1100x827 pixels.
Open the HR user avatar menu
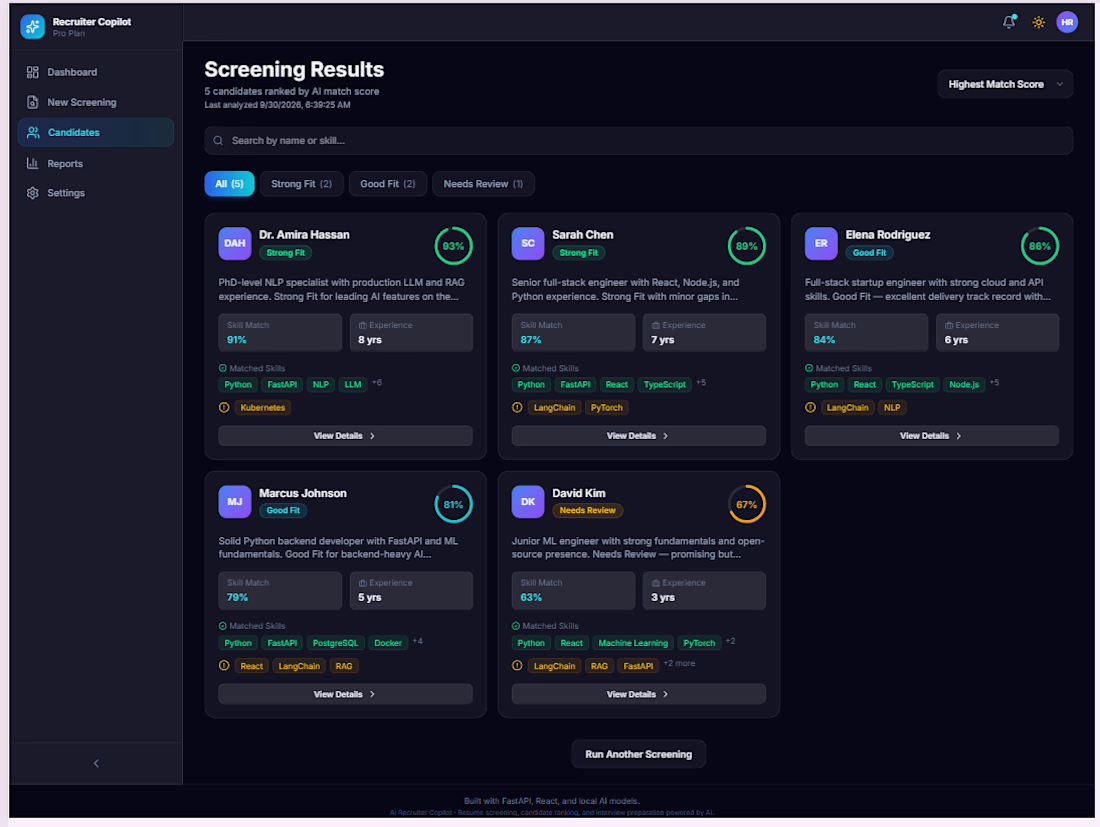(x=1067, y=22)
